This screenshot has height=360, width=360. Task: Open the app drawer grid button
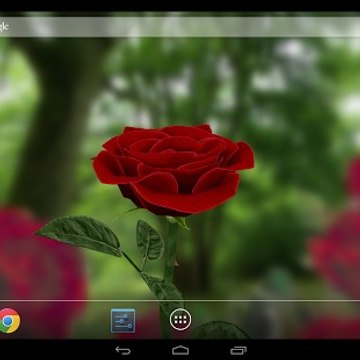click(180, 320)
